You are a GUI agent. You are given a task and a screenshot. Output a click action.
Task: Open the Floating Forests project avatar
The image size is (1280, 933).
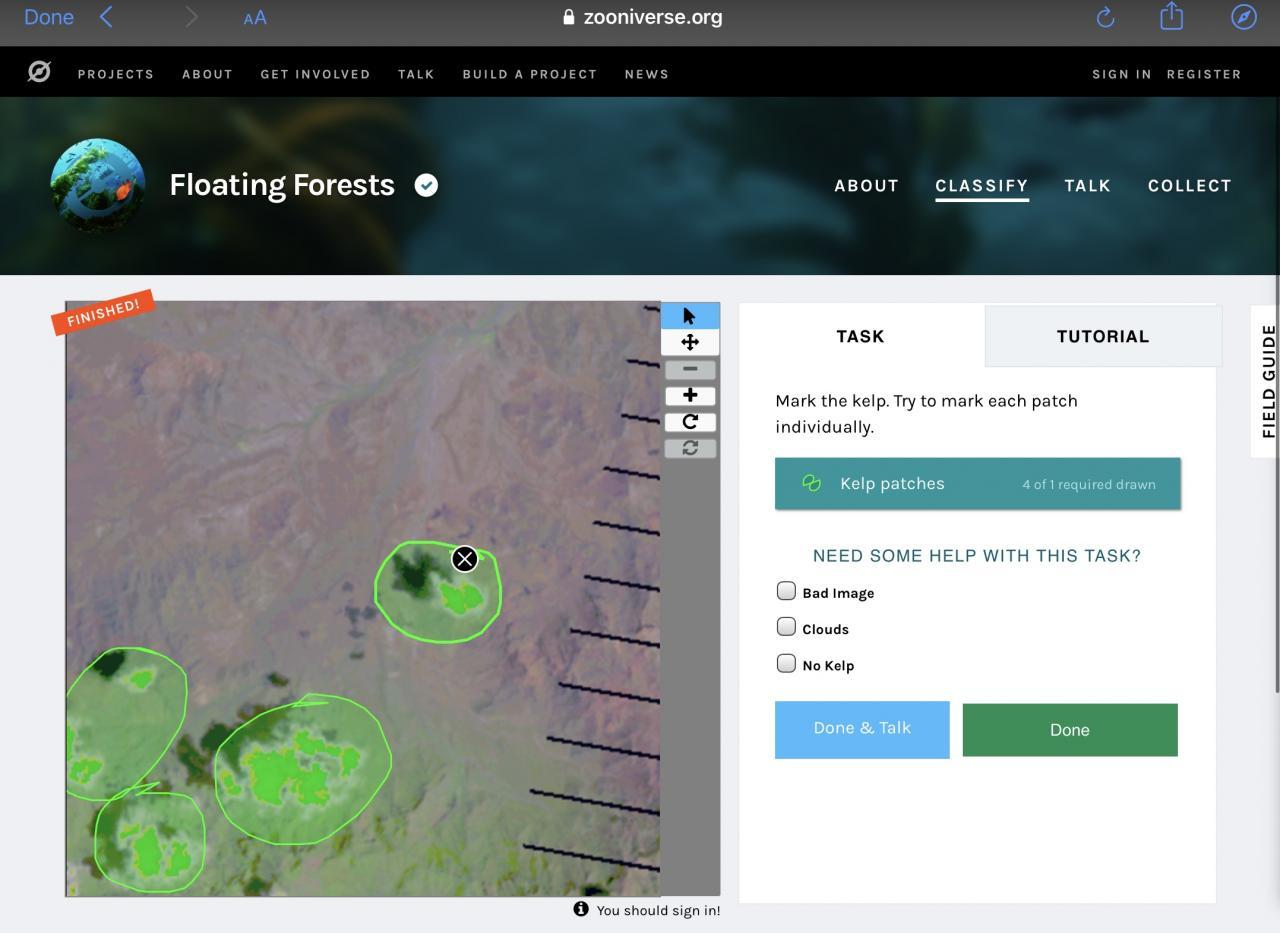pos(98,186)
